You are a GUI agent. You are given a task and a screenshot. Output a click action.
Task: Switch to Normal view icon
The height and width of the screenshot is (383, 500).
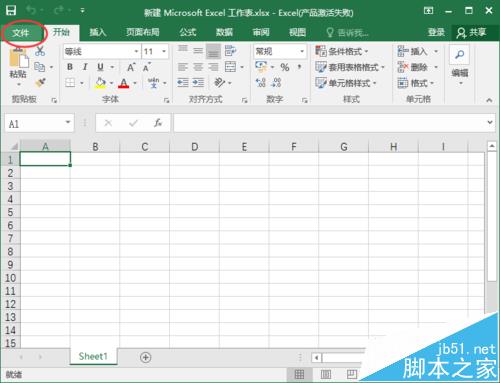(x=299, y=375)
